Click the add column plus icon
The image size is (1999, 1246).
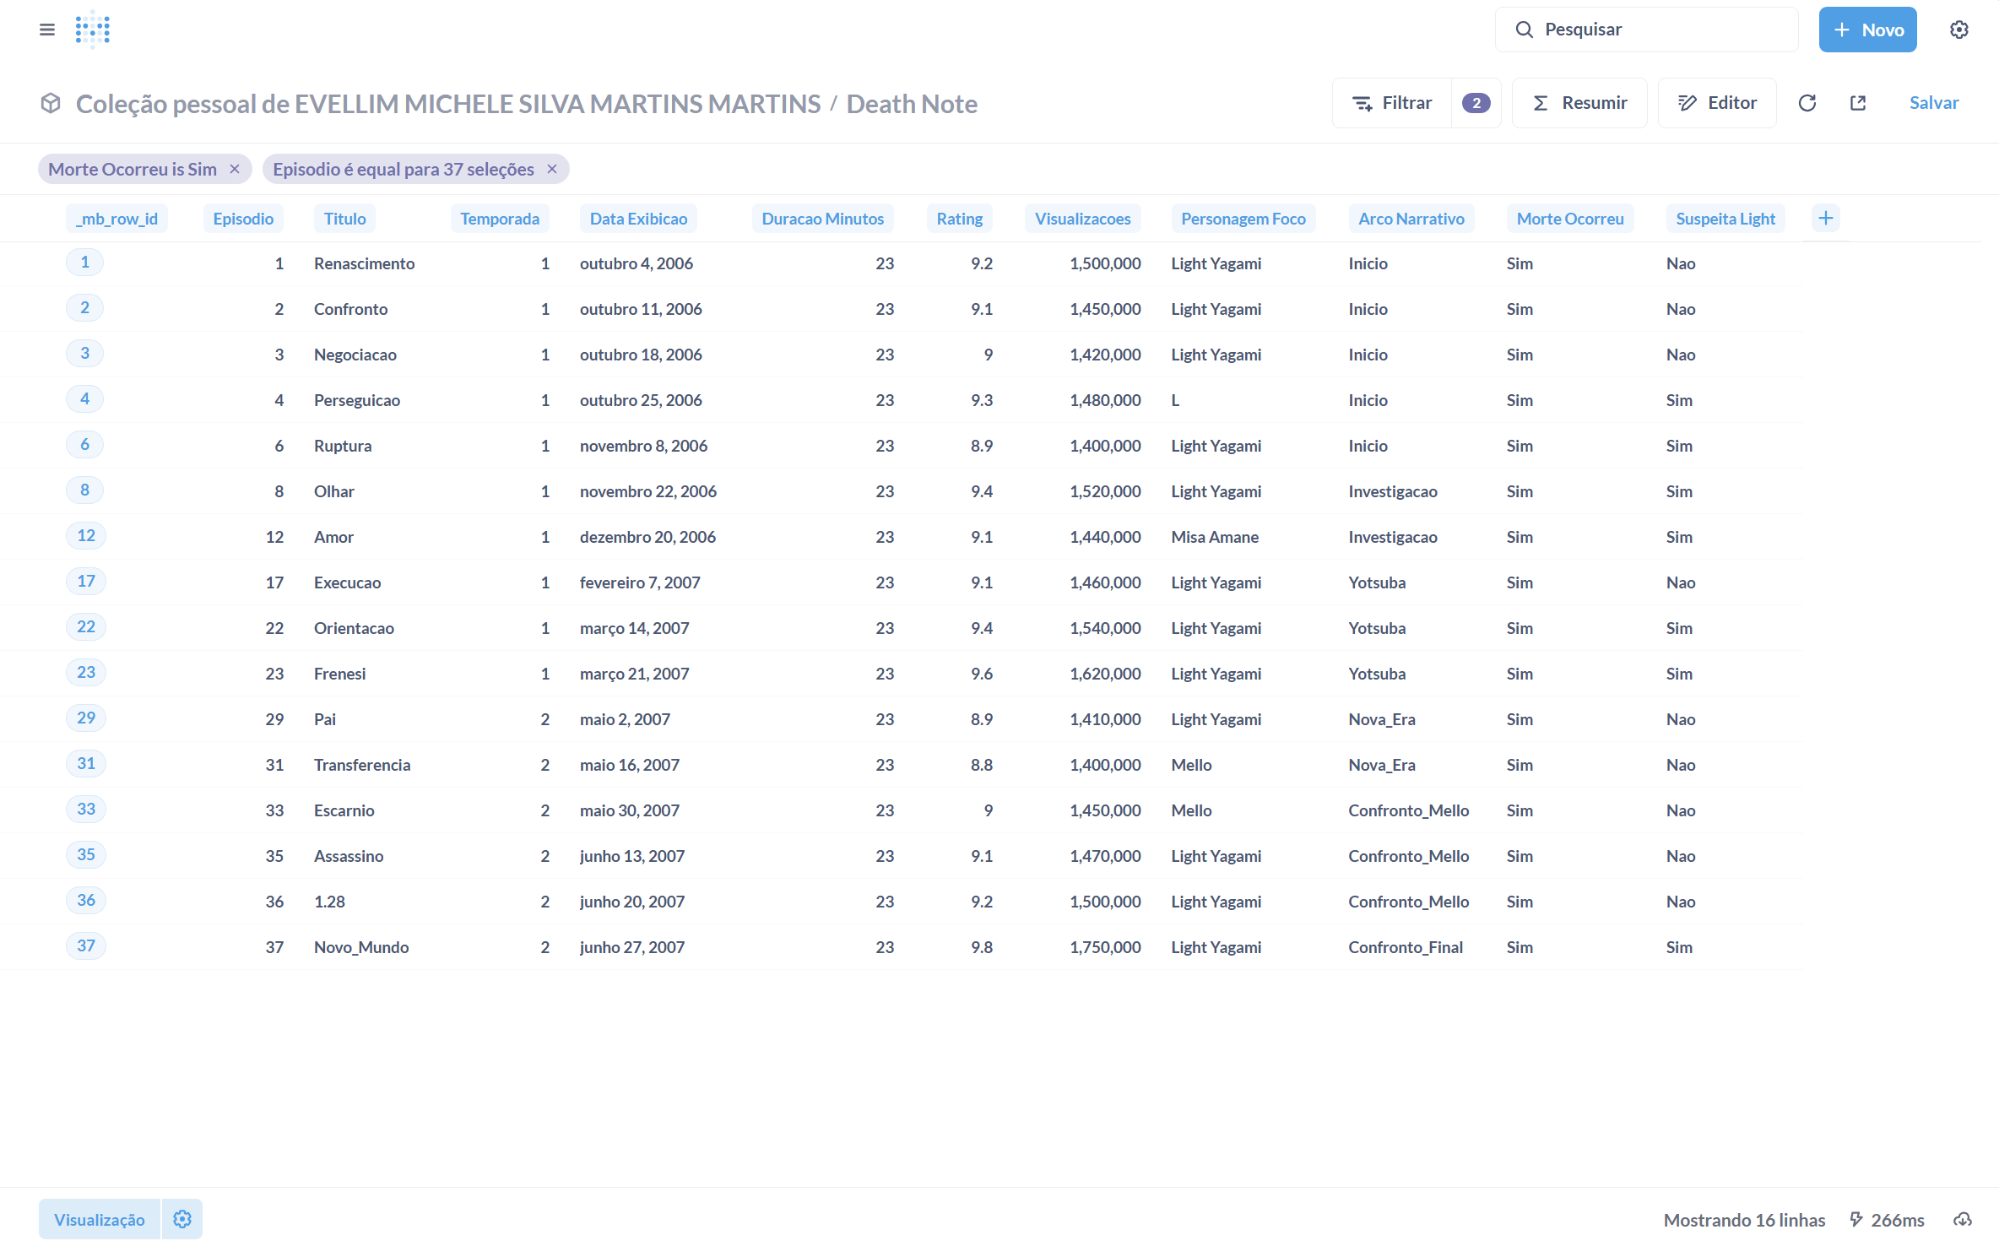tap(1825, 218)
